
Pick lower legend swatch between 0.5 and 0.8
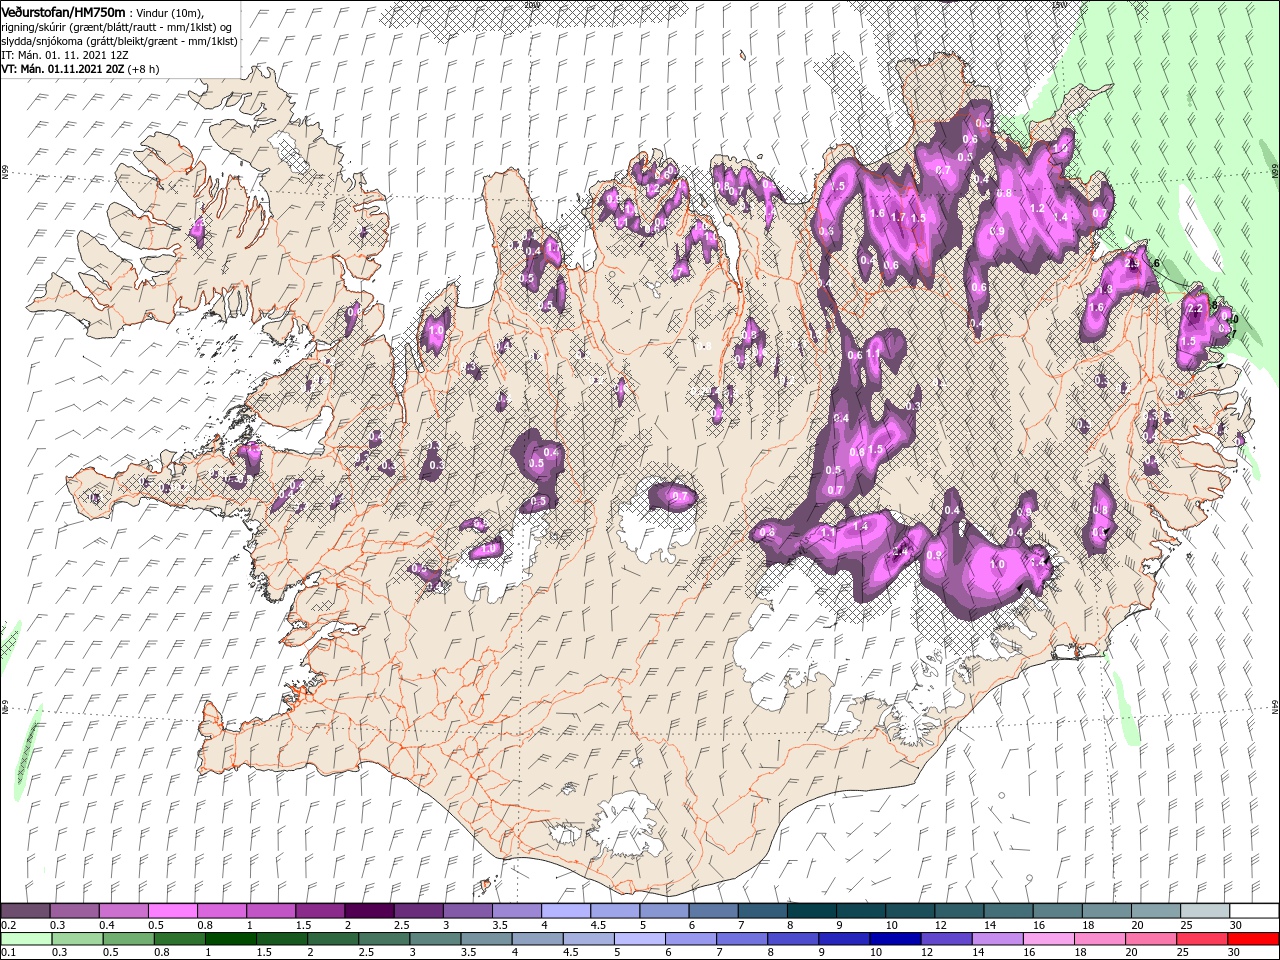pos(129,939)
